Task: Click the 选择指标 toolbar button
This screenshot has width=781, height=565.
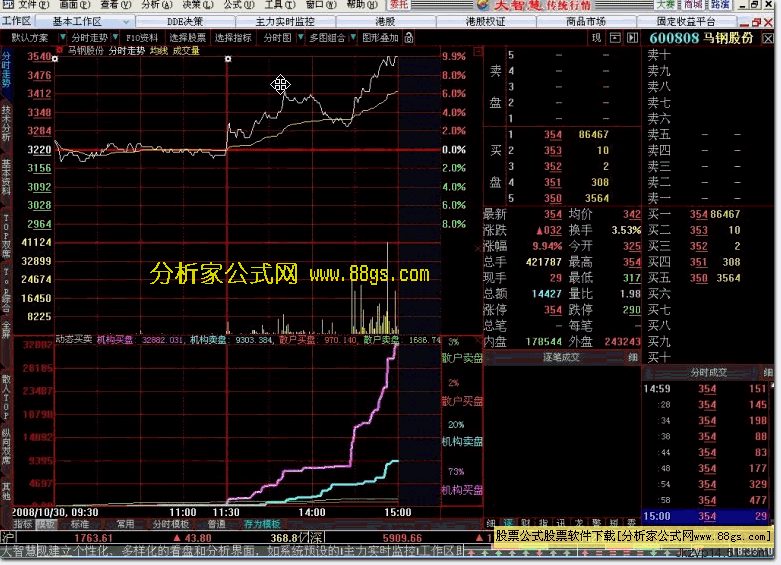Action: pos(233,38)
